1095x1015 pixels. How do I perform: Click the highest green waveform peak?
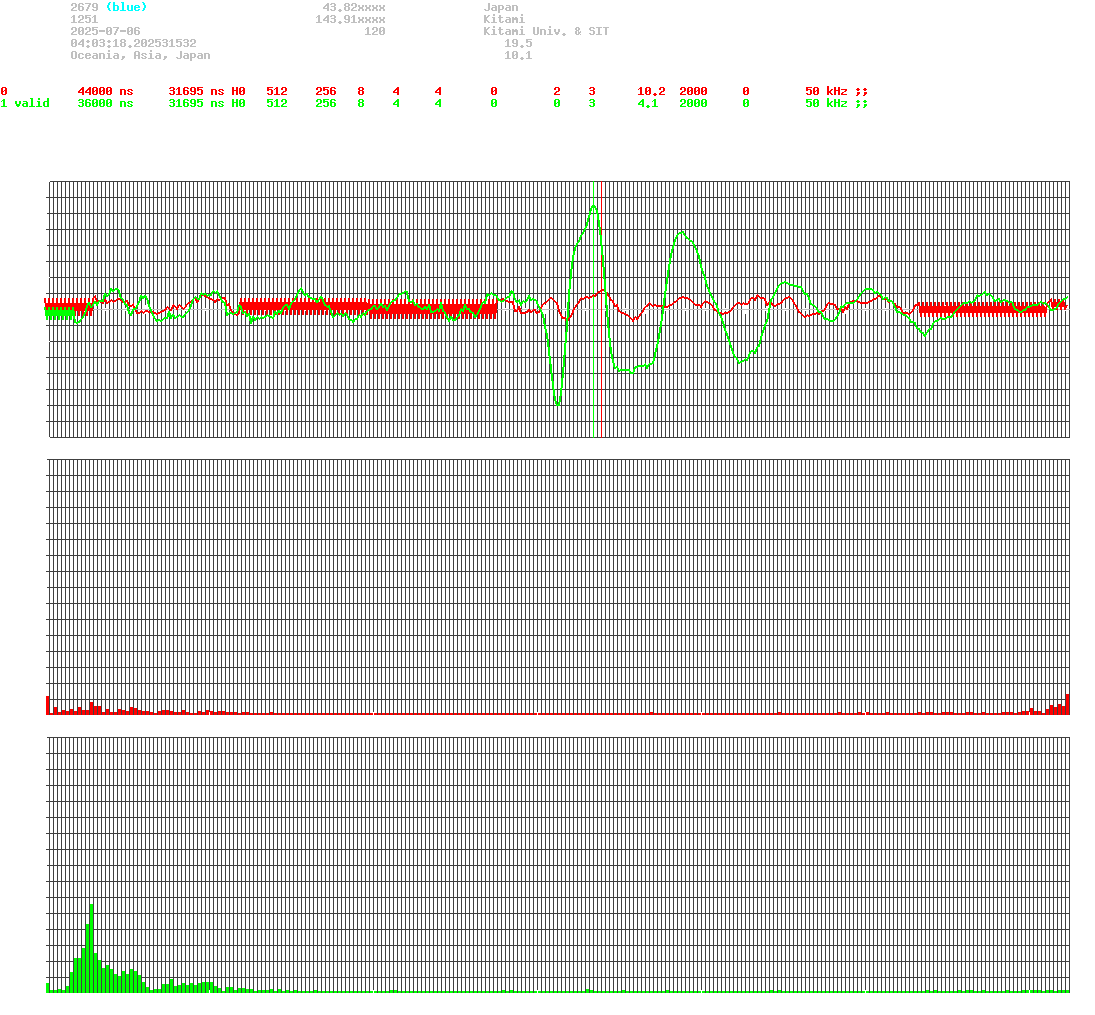(594, 206)
